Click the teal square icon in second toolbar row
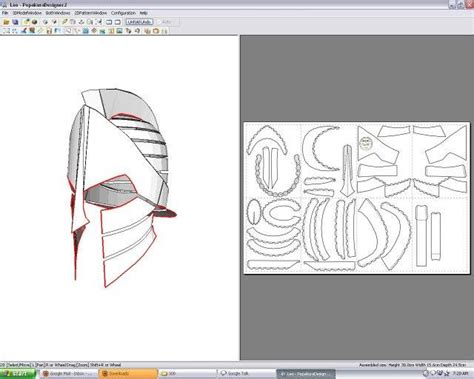This screenshot has width=474, height=379. [85, 31]
